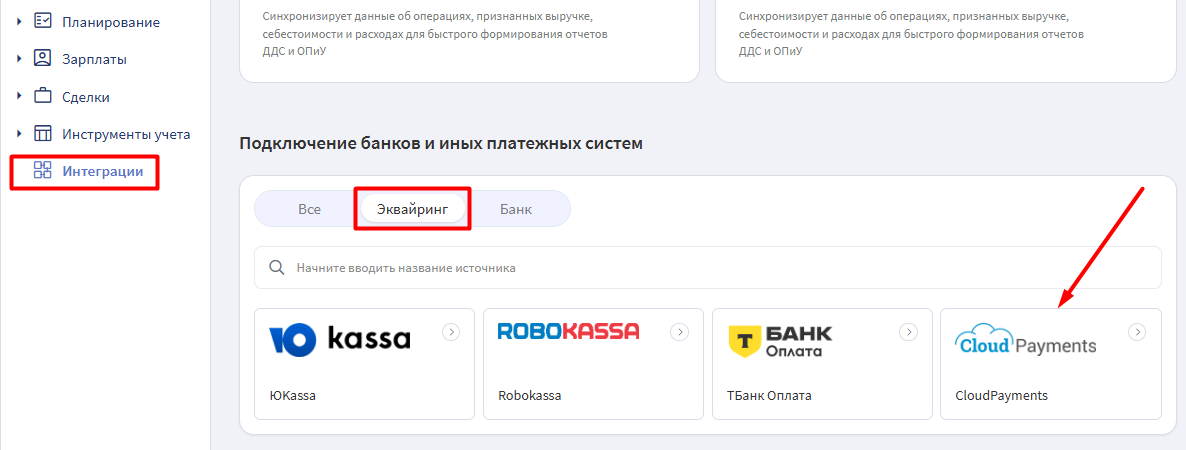Click the Инструменты учета table icon
1186x450 pixels.
[x=42, y=134]
